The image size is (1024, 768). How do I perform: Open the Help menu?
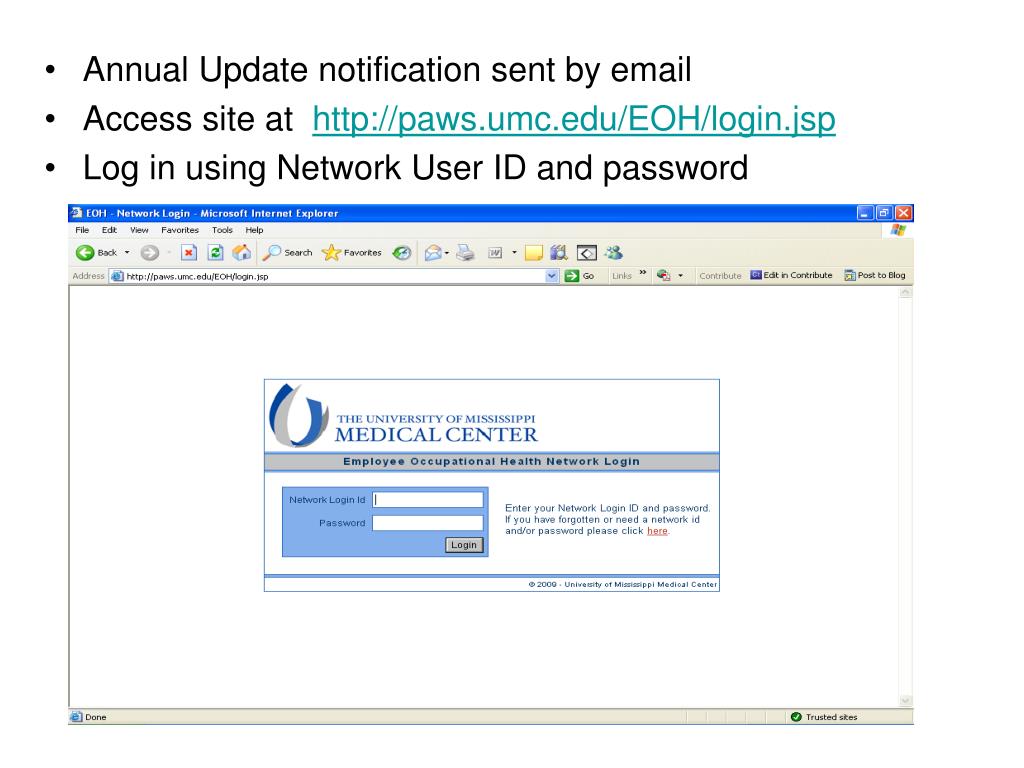pyautogui.click(x=254, y=231)
